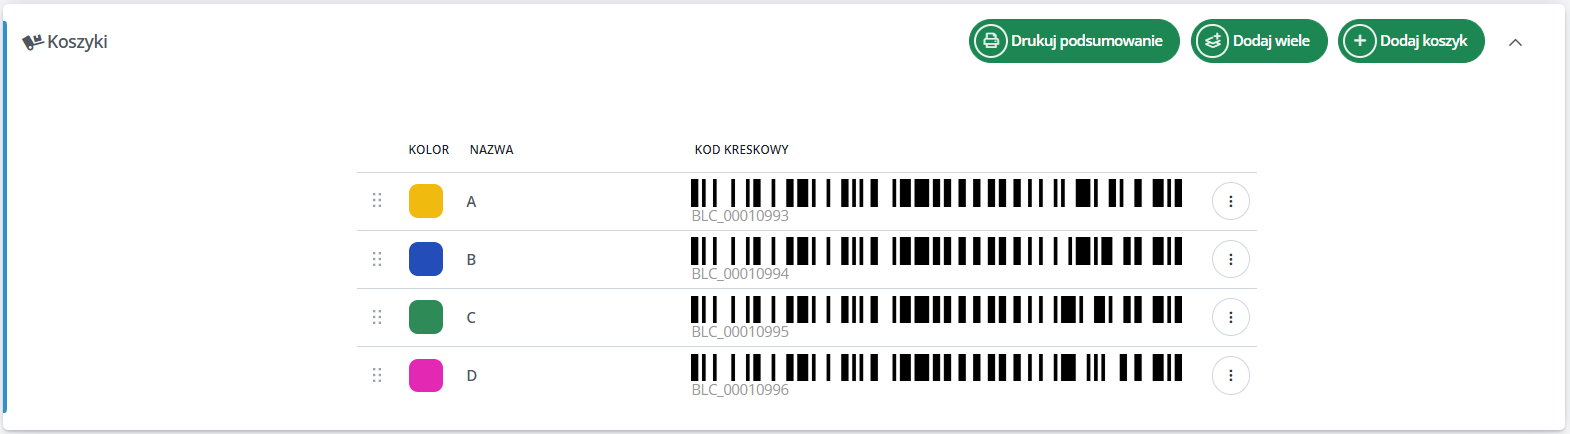Open the three-dot menu for basket B

[1230, 259]
